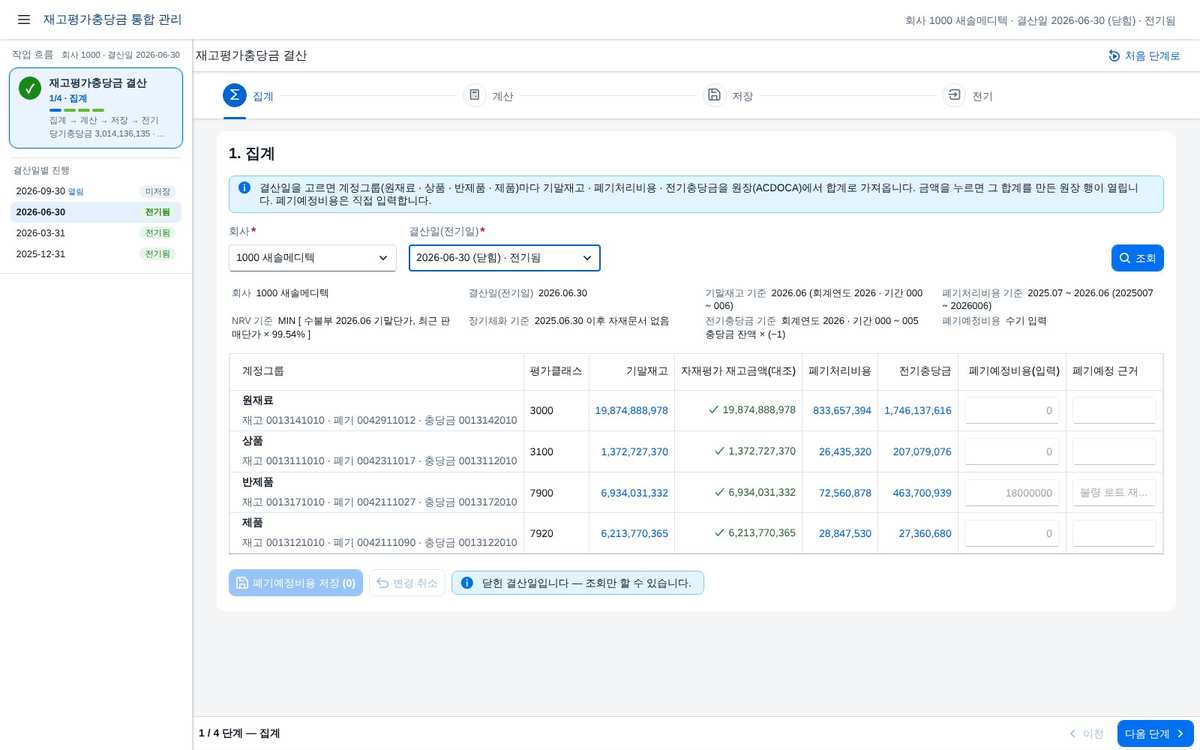
Task: Open the hamburger navigation menu
Action: (24, 20)
